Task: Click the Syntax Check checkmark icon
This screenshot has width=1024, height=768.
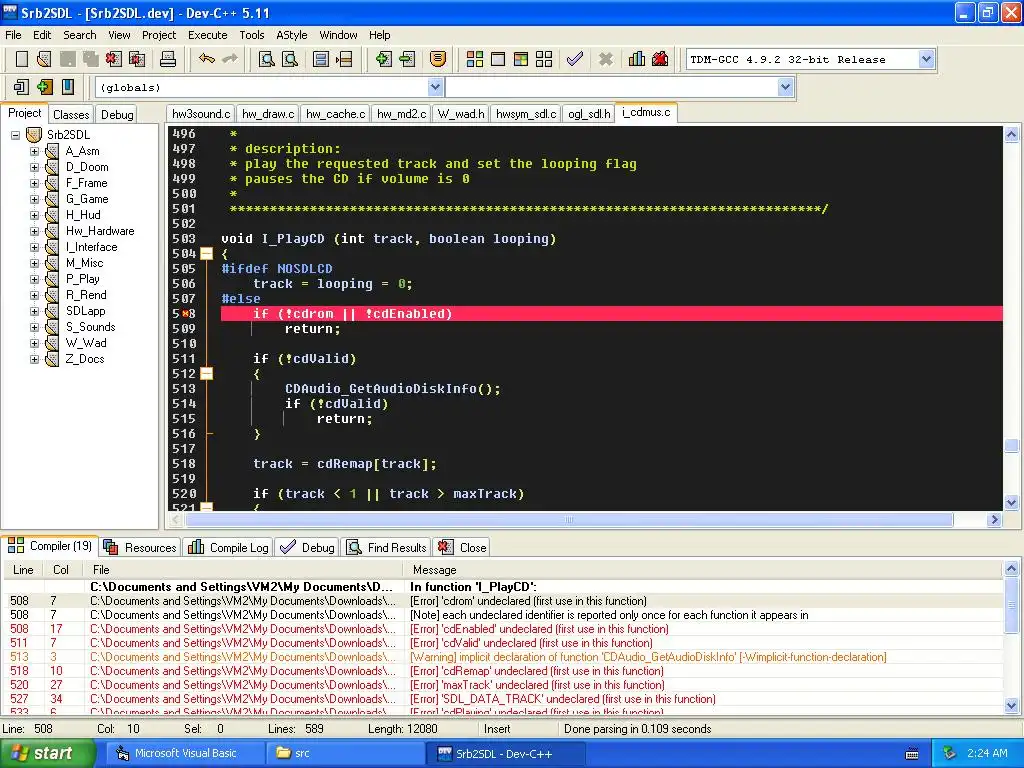Action: 575,59
